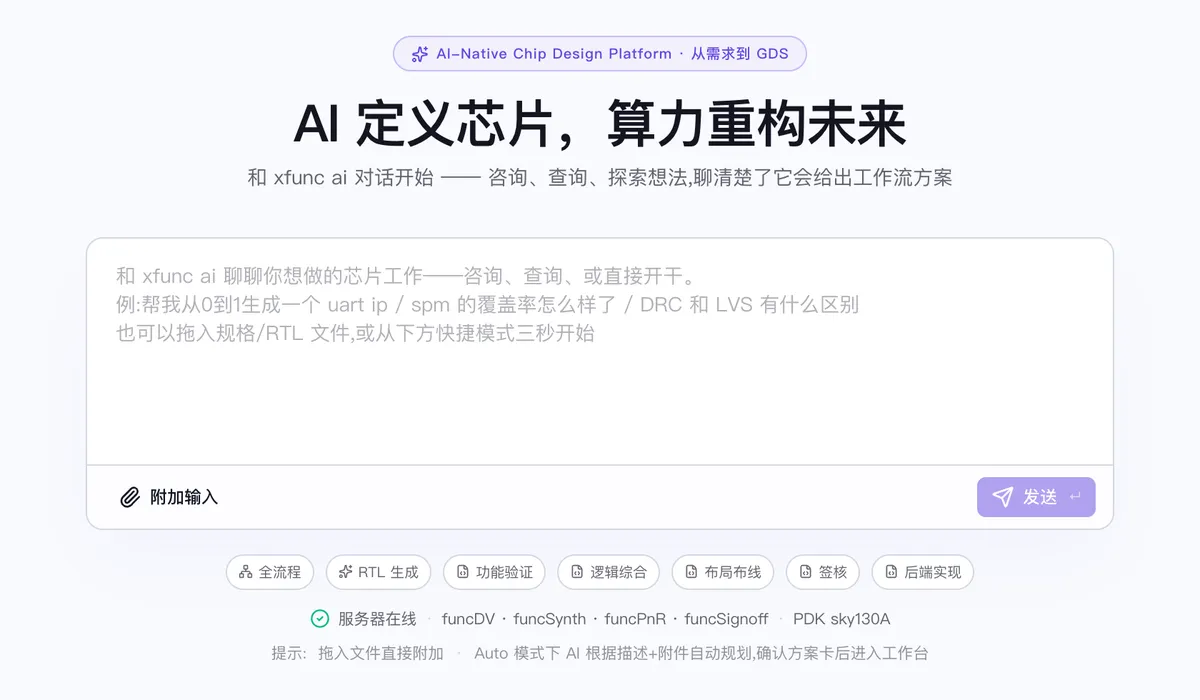Click the funcDV · funcSynth · funcPnR · funcSignoff text
The height and width of the screenshot is (700, 1200).
tap(605, 619)
